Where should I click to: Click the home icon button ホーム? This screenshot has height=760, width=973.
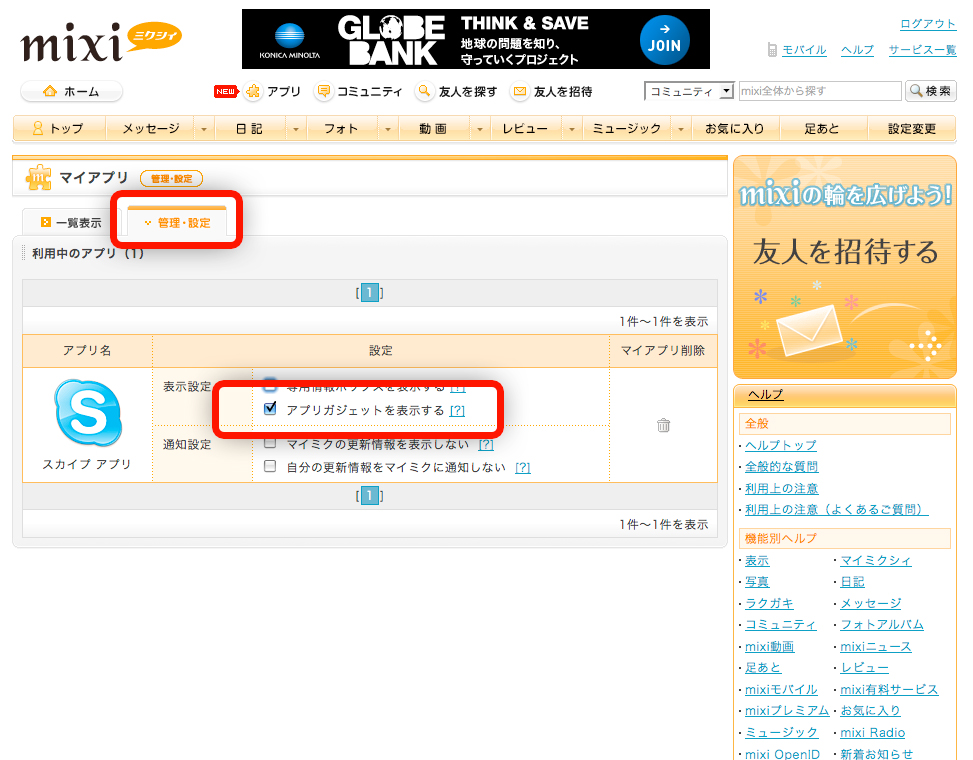point(71,92)
